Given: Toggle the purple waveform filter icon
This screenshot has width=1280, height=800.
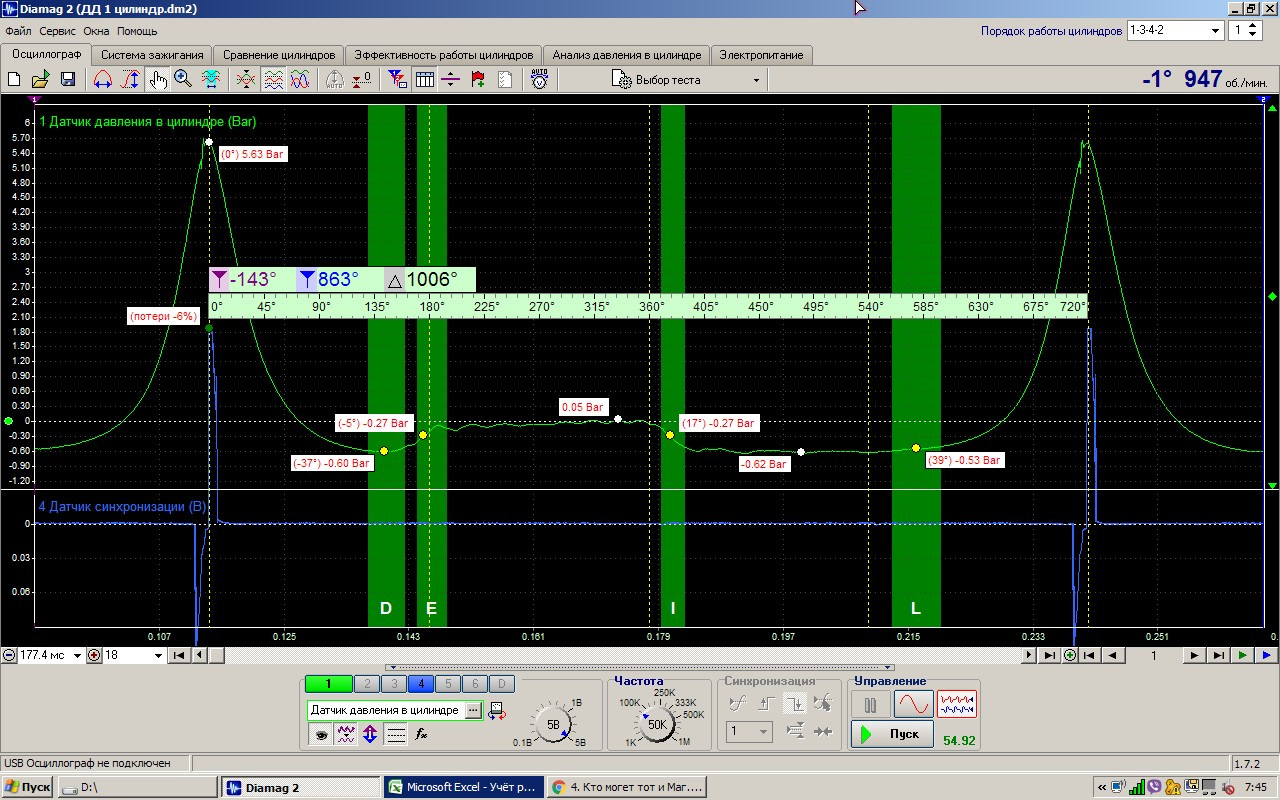Looking at the screenshot, I should (346, 734).
